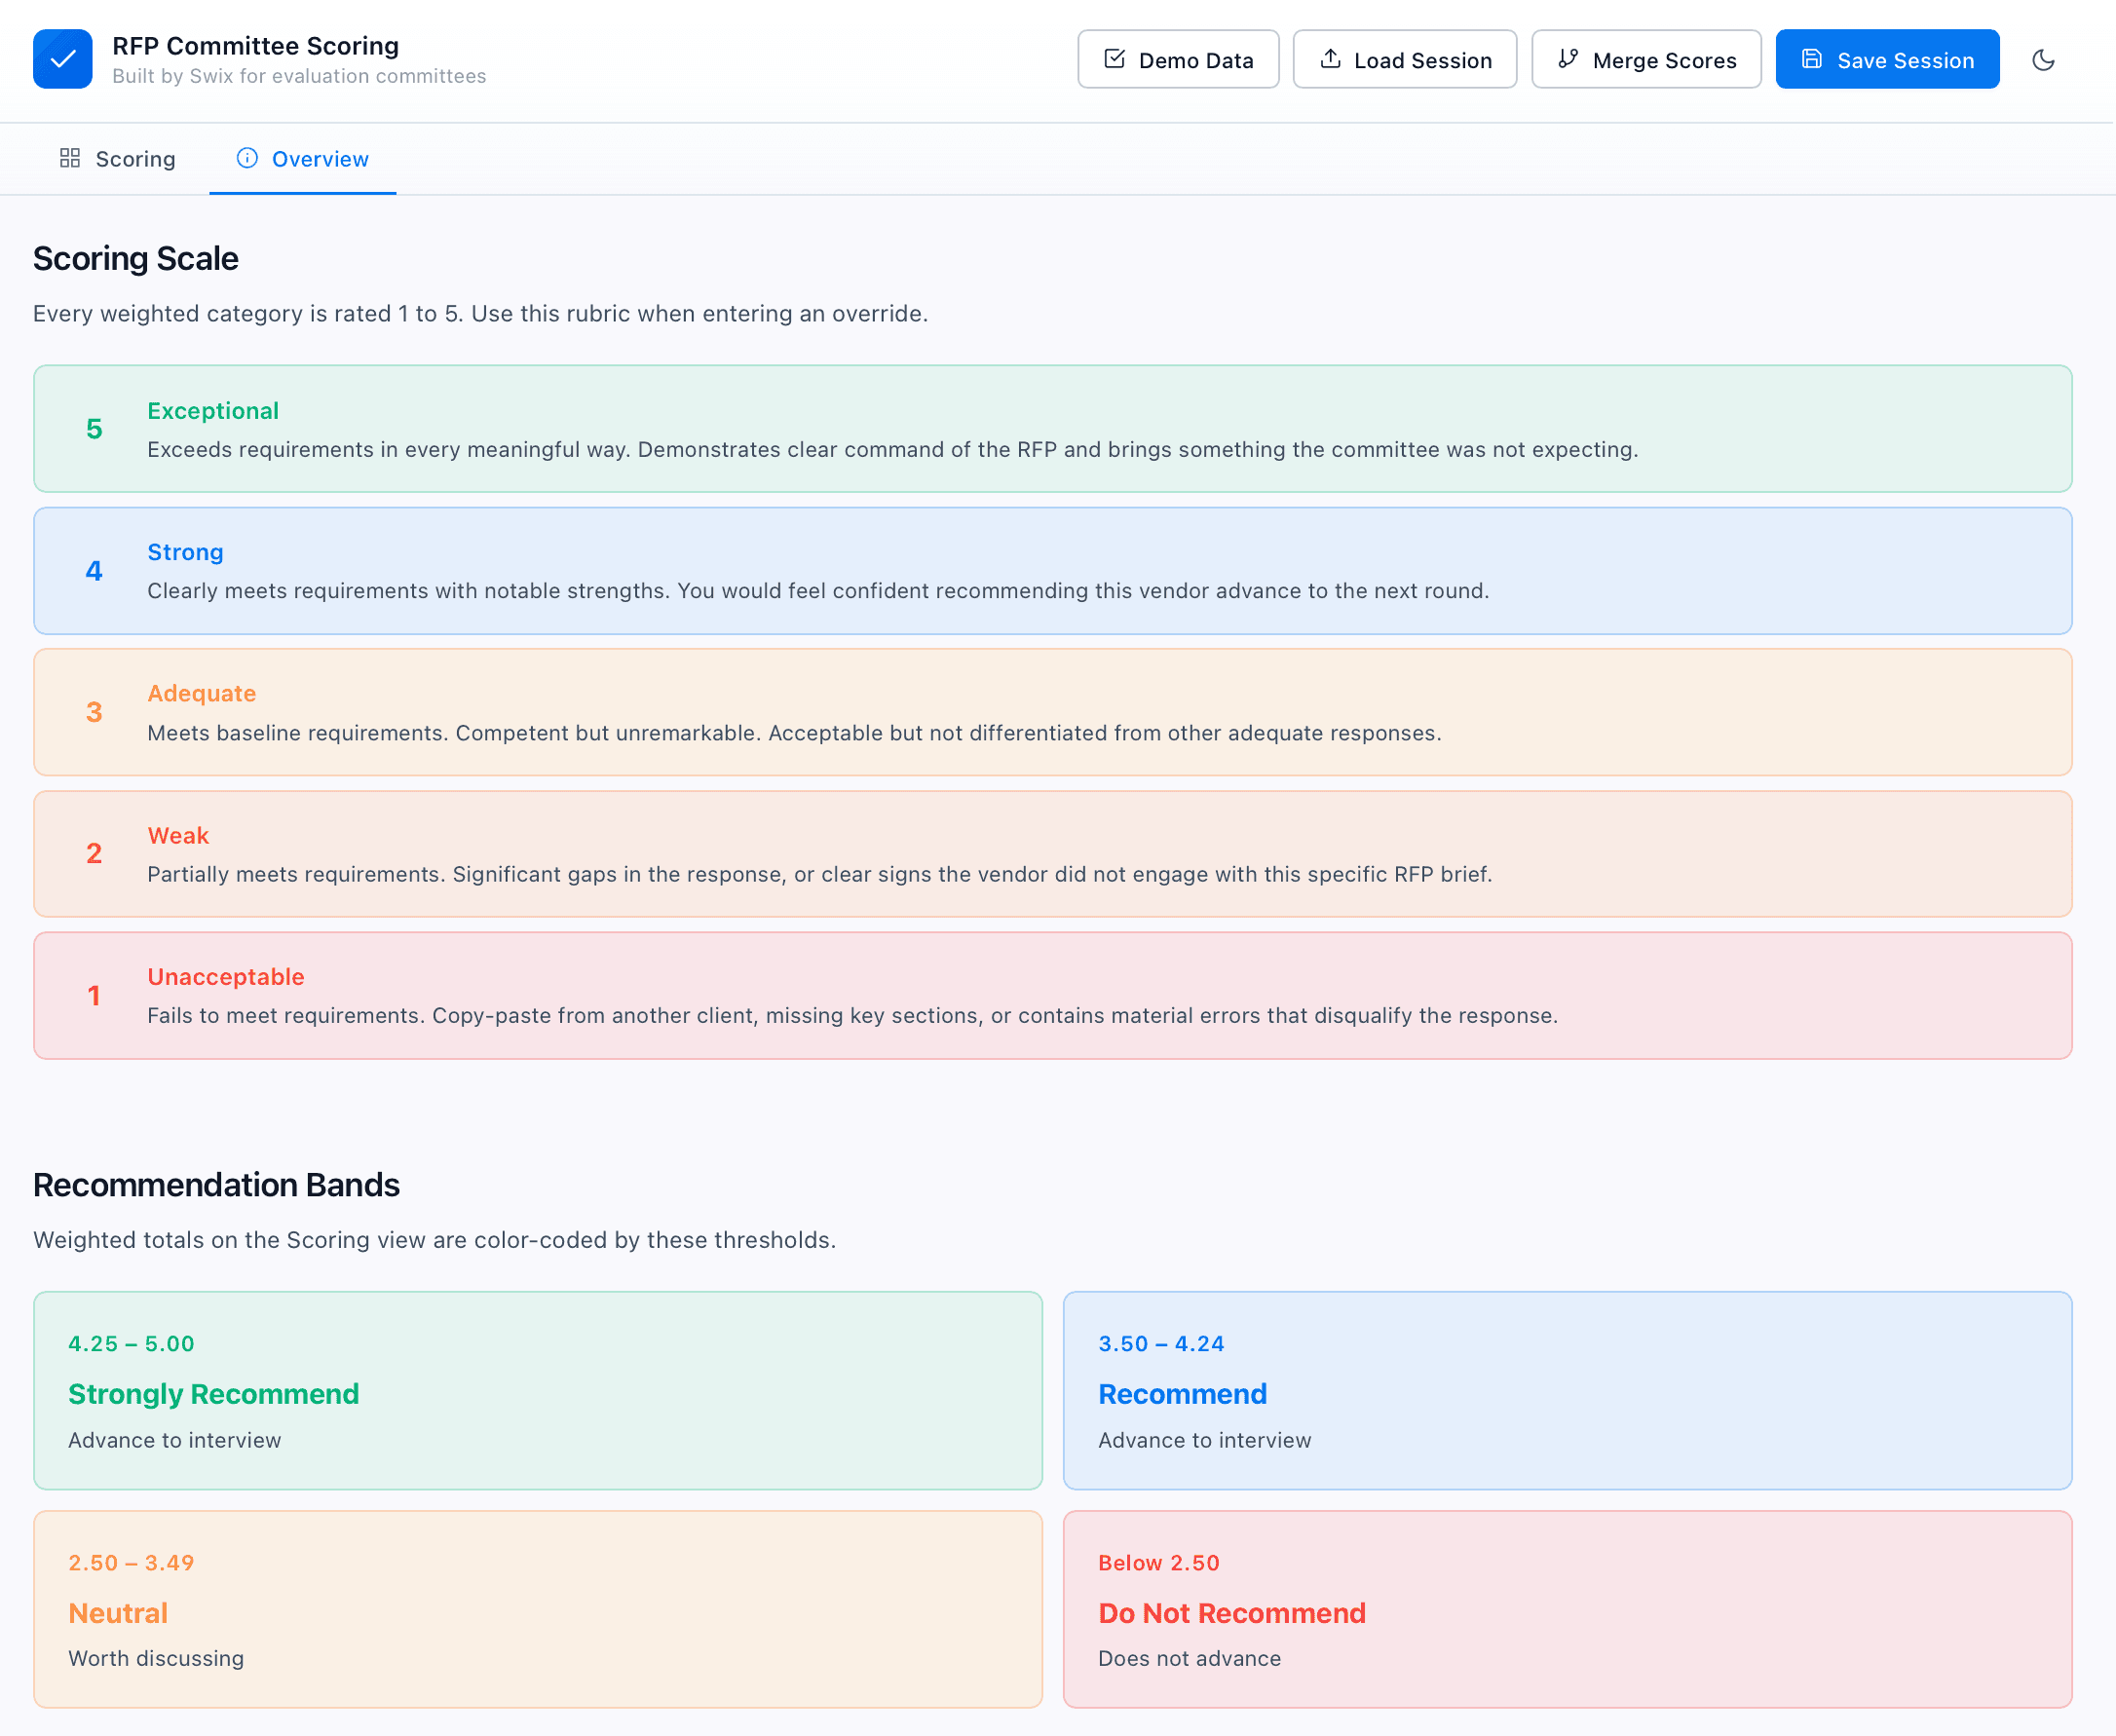Click the RFP Committee Scoring title
2116x1736 pixels.
coord(256,46)
